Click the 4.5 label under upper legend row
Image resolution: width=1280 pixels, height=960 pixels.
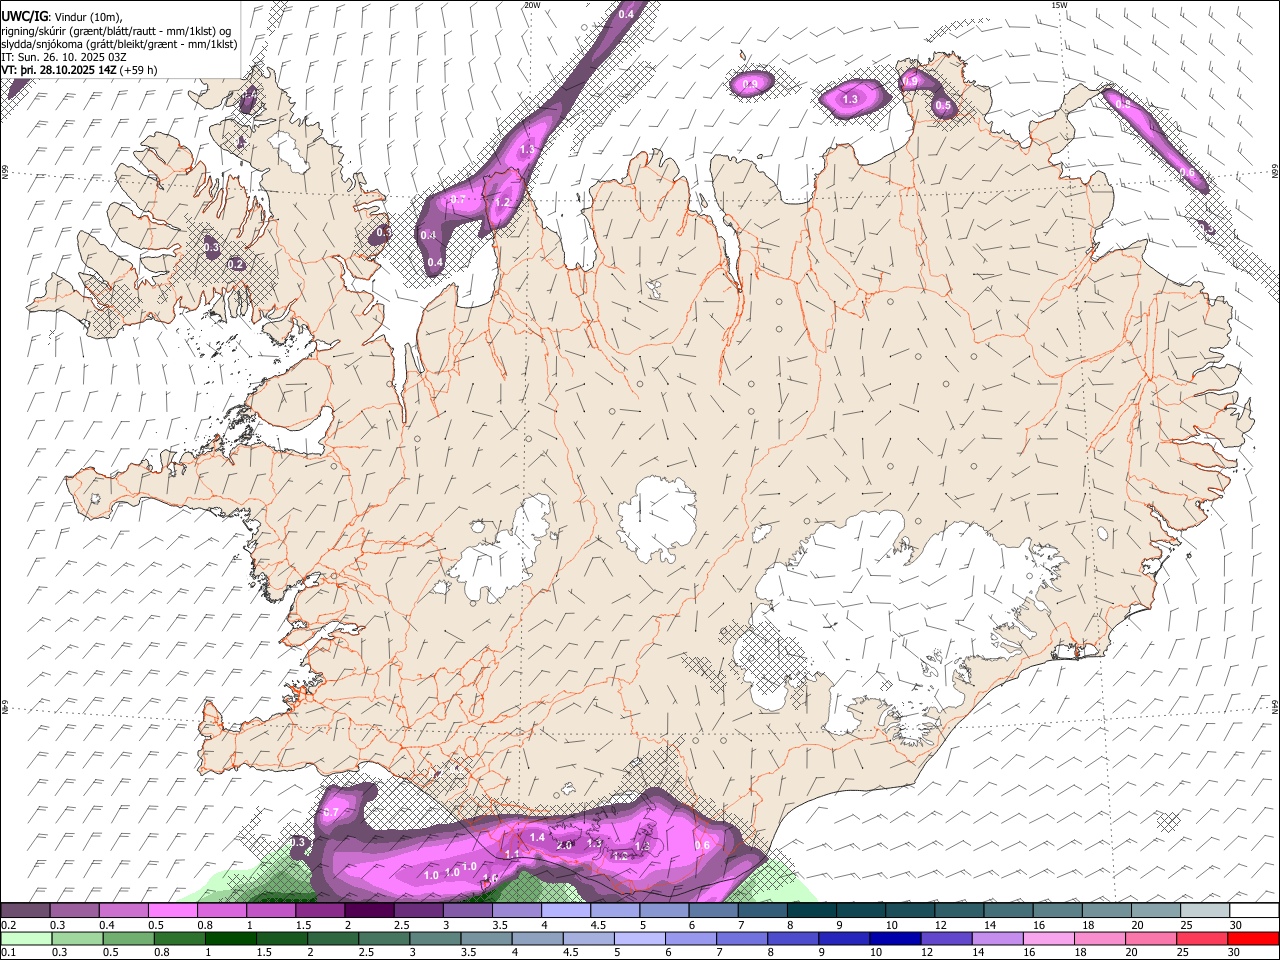(598, 925)
